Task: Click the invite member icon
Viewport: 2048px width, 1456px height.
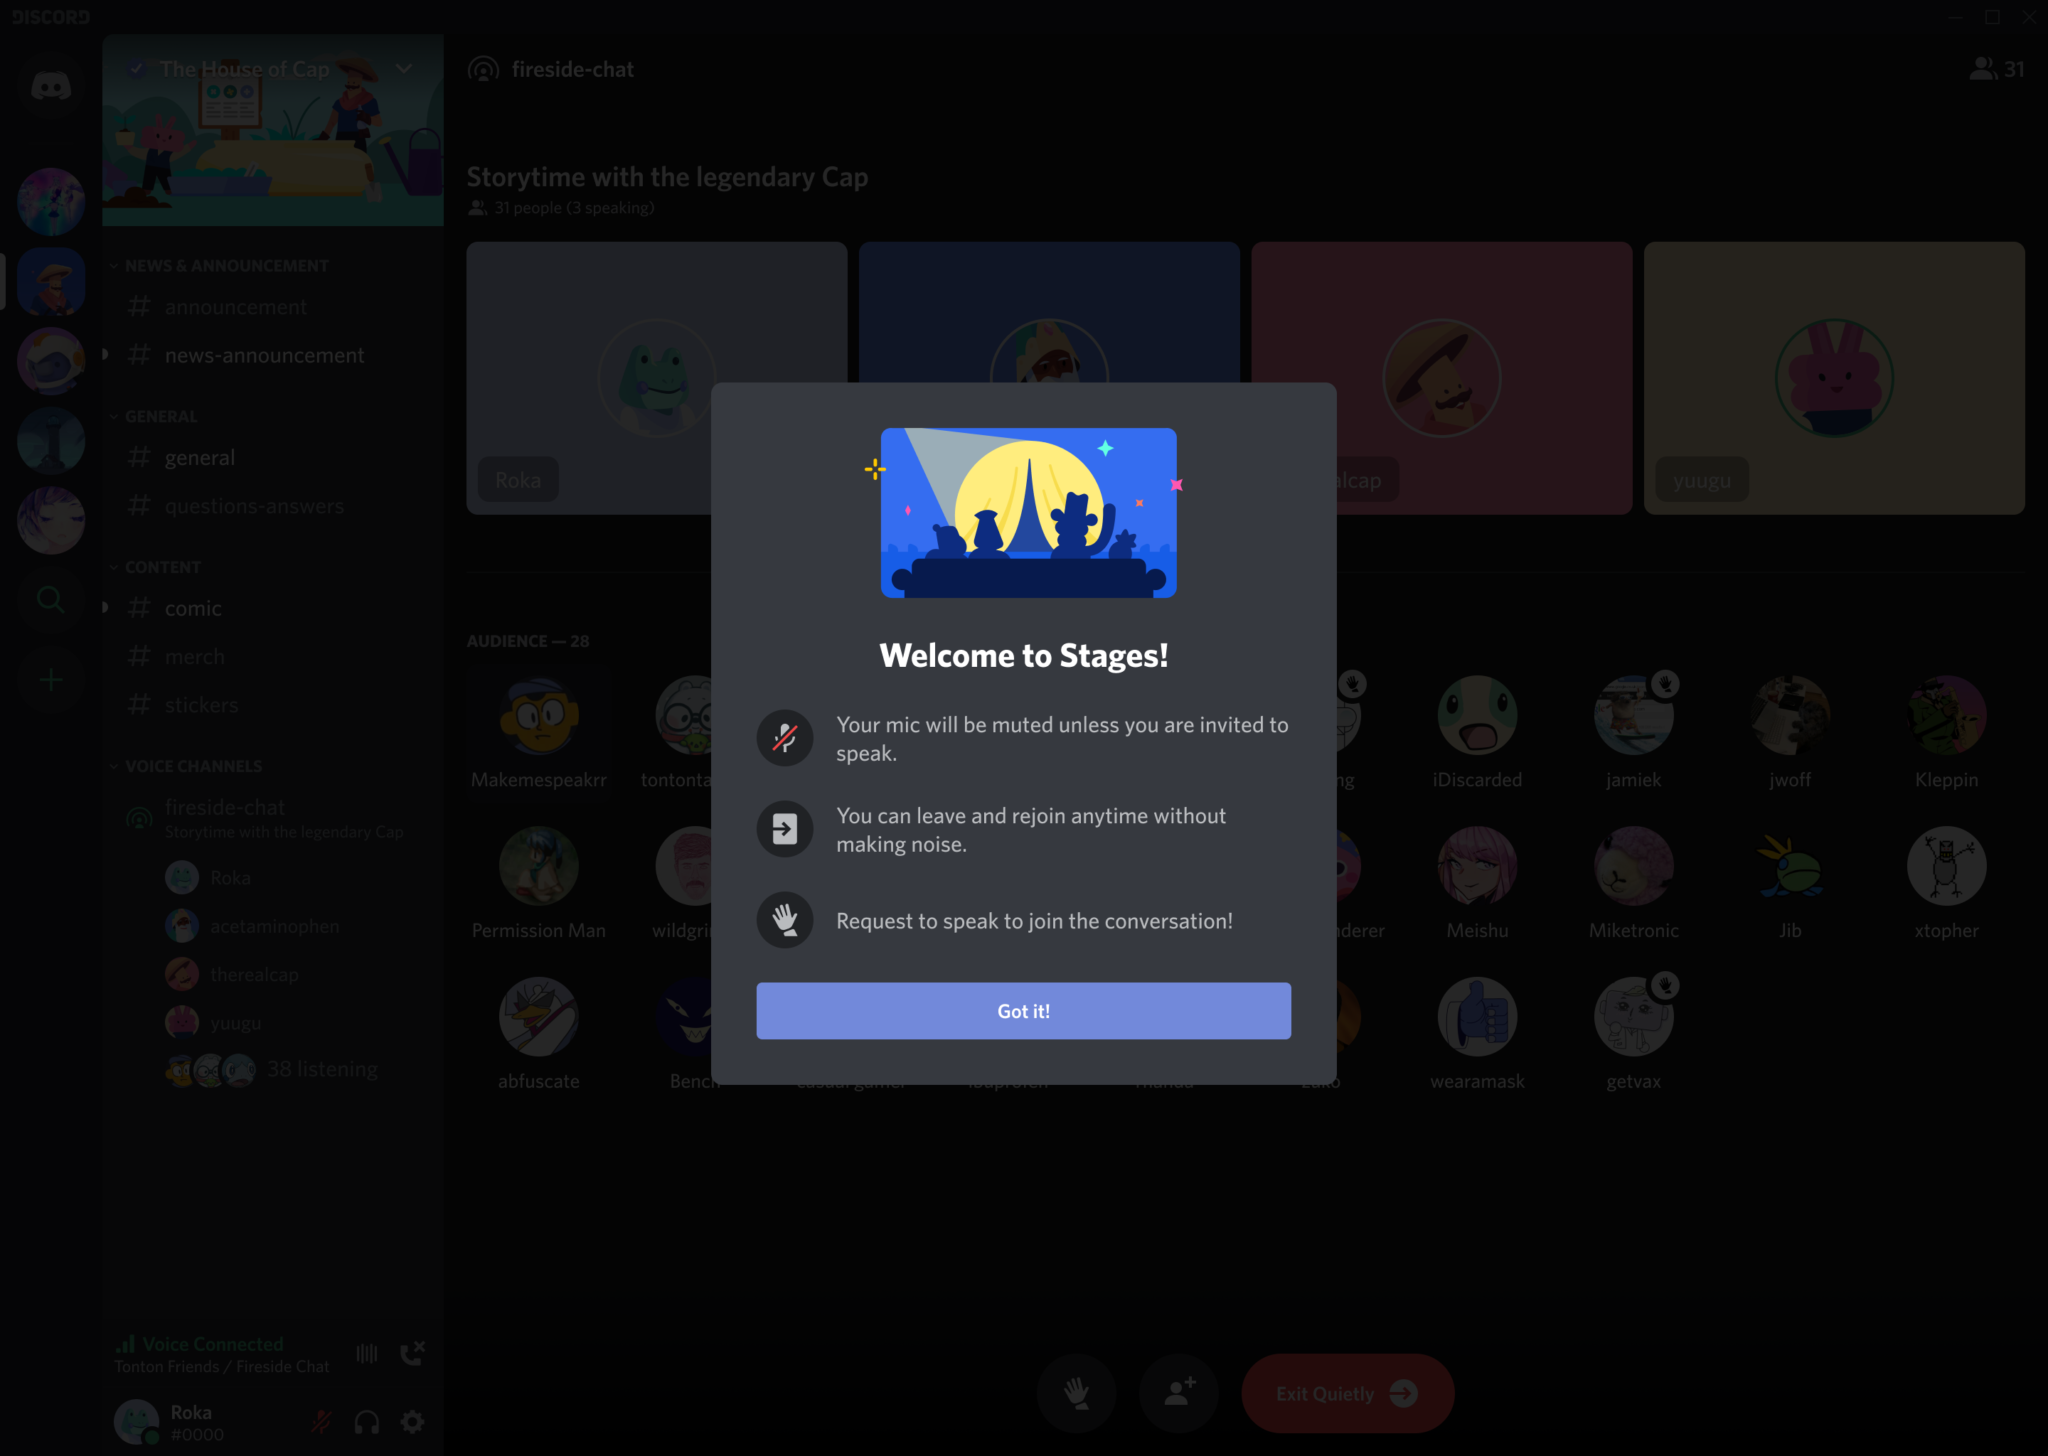Action: (x=1180, y=1393)
